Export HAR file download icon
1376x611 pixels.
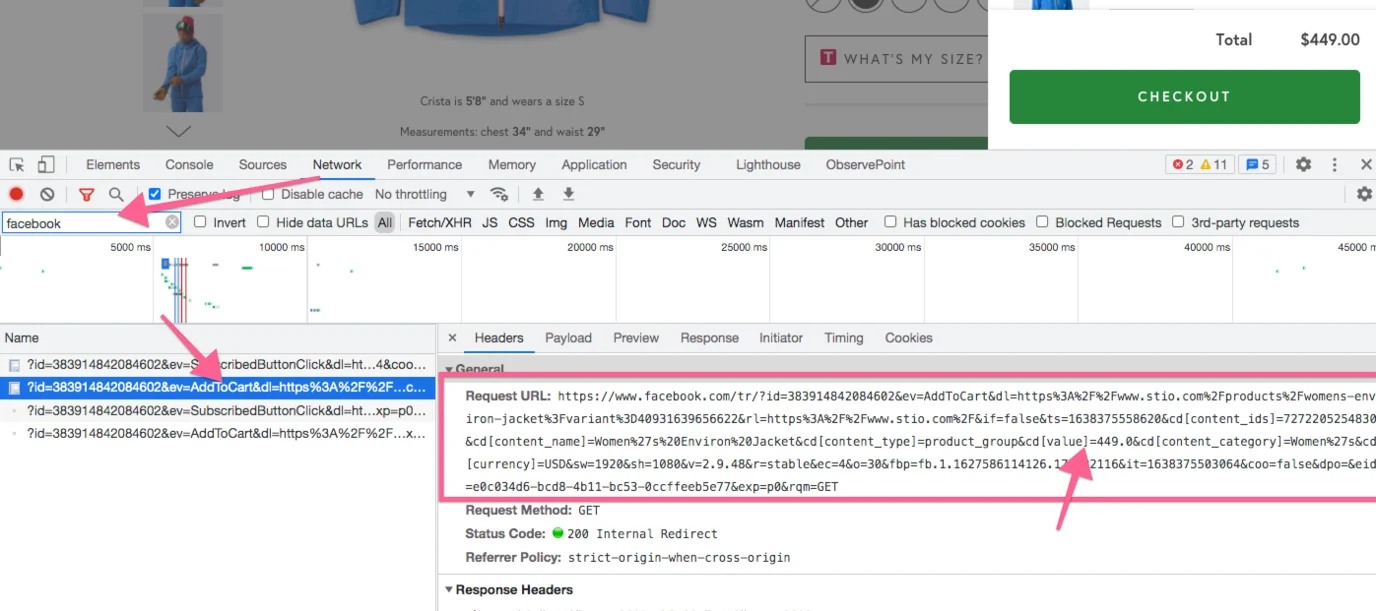click(569, 194)
